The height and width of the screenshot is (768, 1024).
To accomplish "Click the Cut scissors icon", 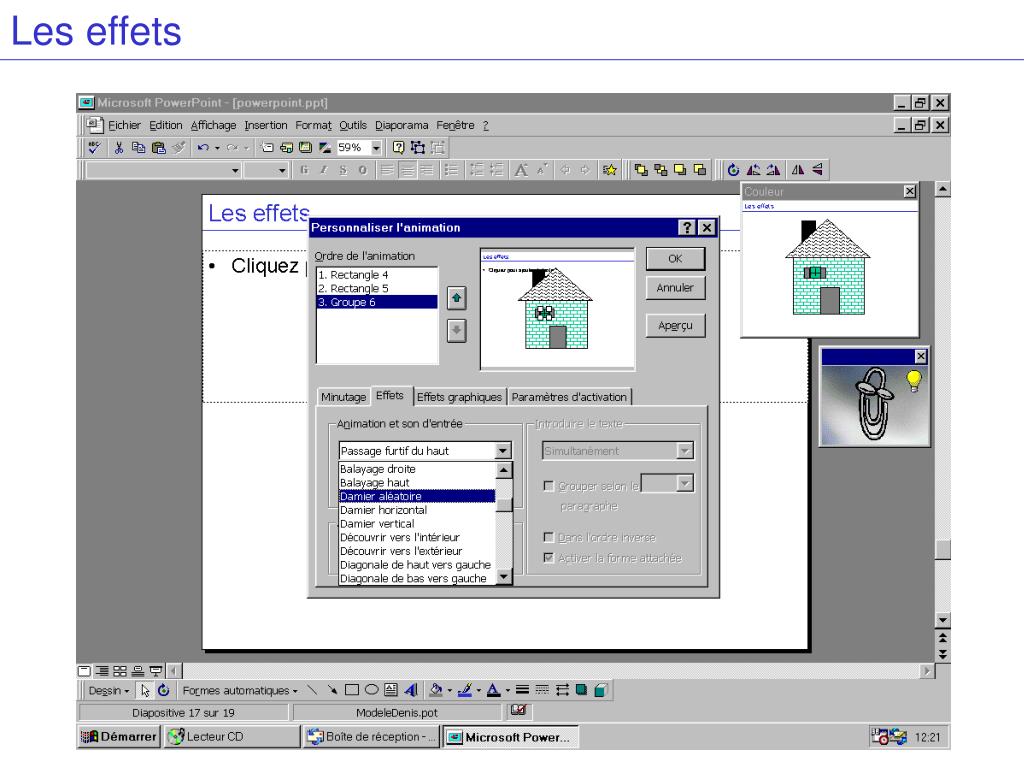I will (119, 148).
